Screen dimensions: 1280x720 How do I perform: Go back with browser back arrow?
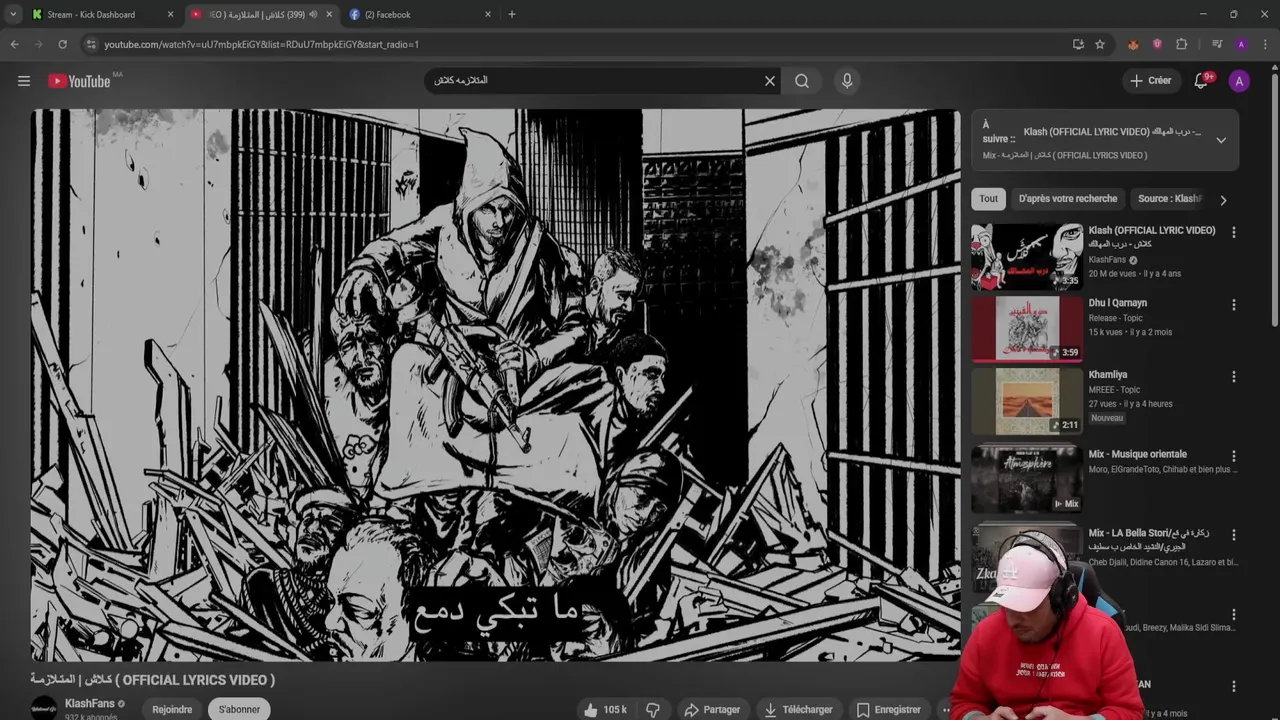coord(14,44)
